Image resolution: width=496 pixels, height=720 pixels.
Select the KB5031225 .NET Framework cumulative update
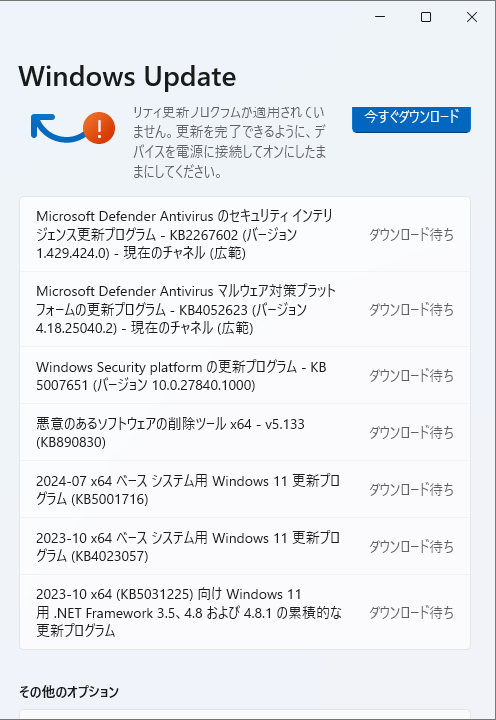point(245,612)
